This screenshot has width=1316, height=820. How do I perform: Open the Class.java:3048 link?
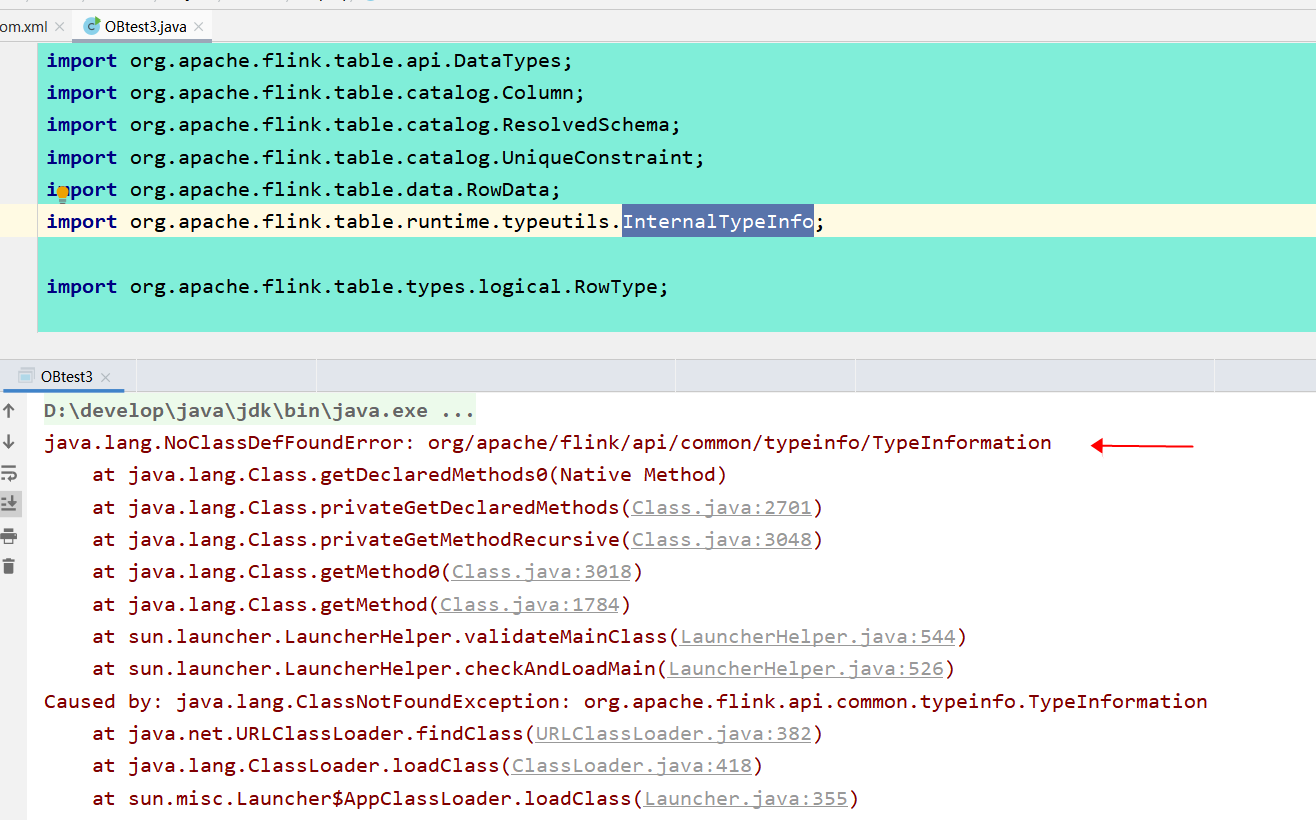click(721, 539)
